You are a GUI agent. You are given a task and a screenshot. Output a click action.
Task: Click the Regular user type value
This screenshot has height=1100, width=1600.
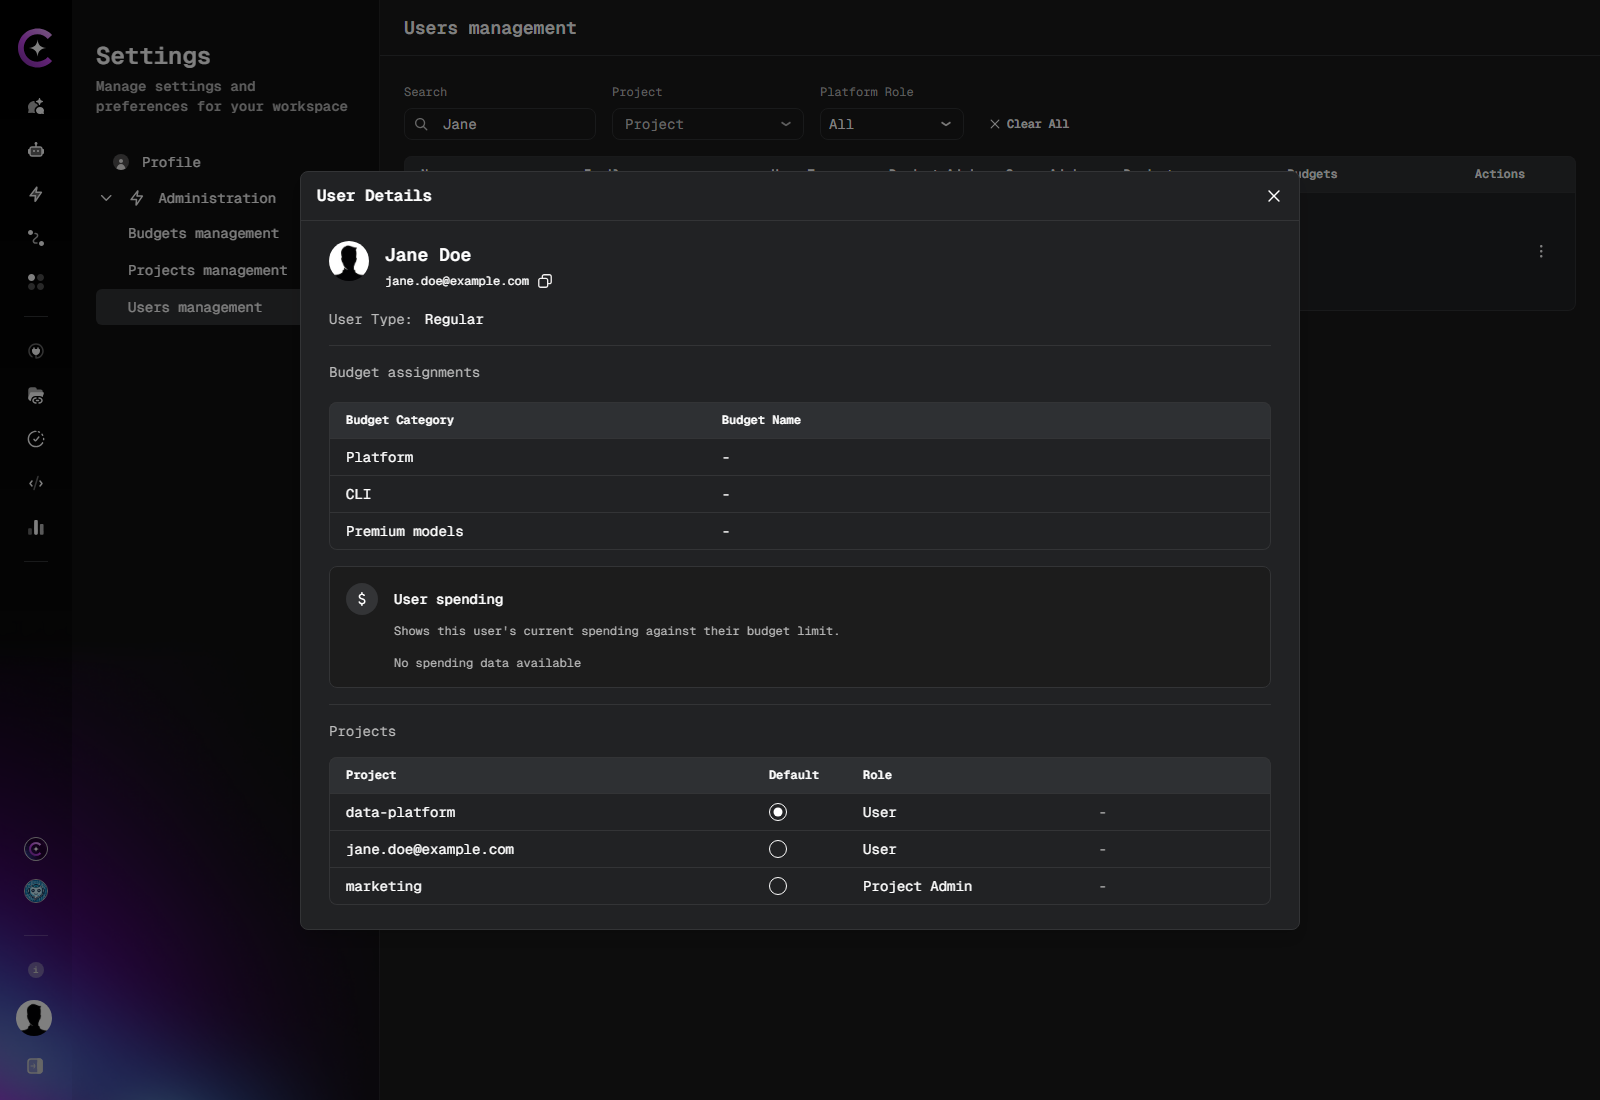pyautogui.click(x=454, y=319)
